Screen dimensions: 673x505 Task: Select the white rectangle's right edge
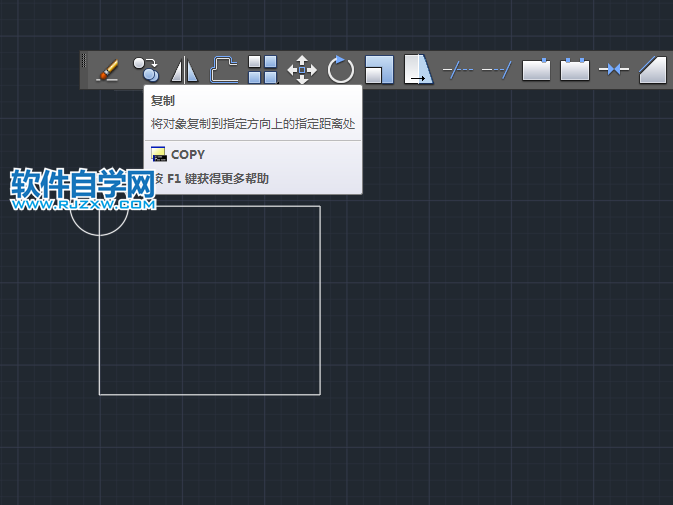point(320,300)
